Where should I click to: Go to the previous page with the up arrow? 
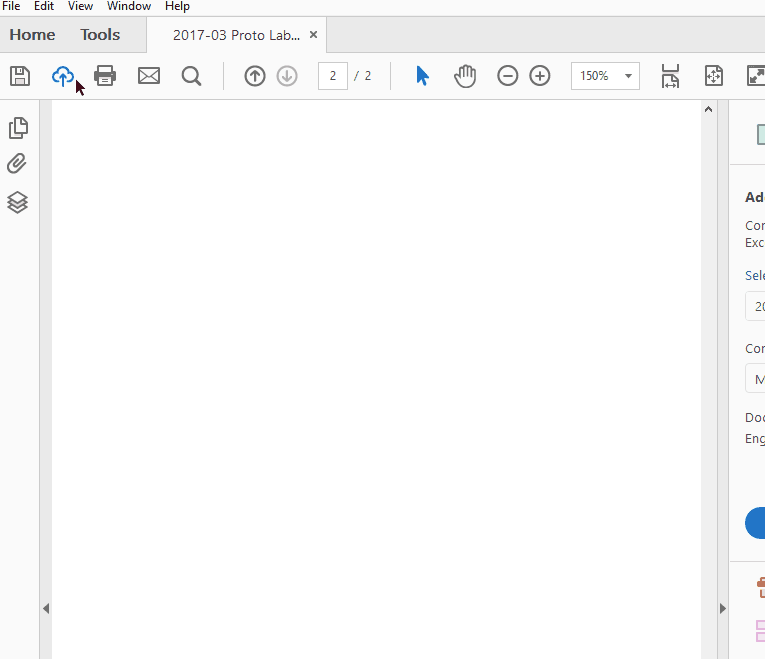[255, 76]
